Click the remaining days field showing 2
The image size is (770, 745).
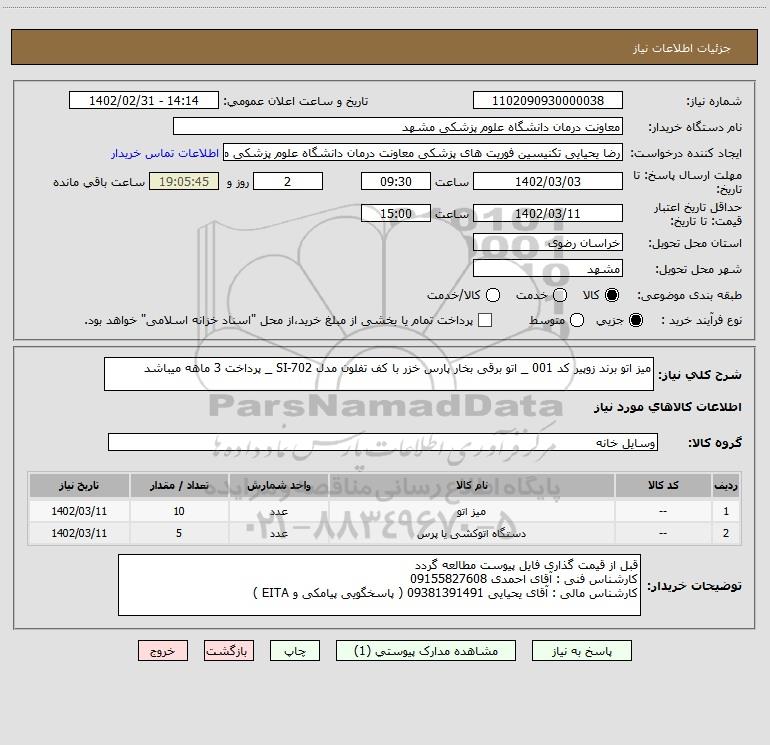(x=288, y=181)
